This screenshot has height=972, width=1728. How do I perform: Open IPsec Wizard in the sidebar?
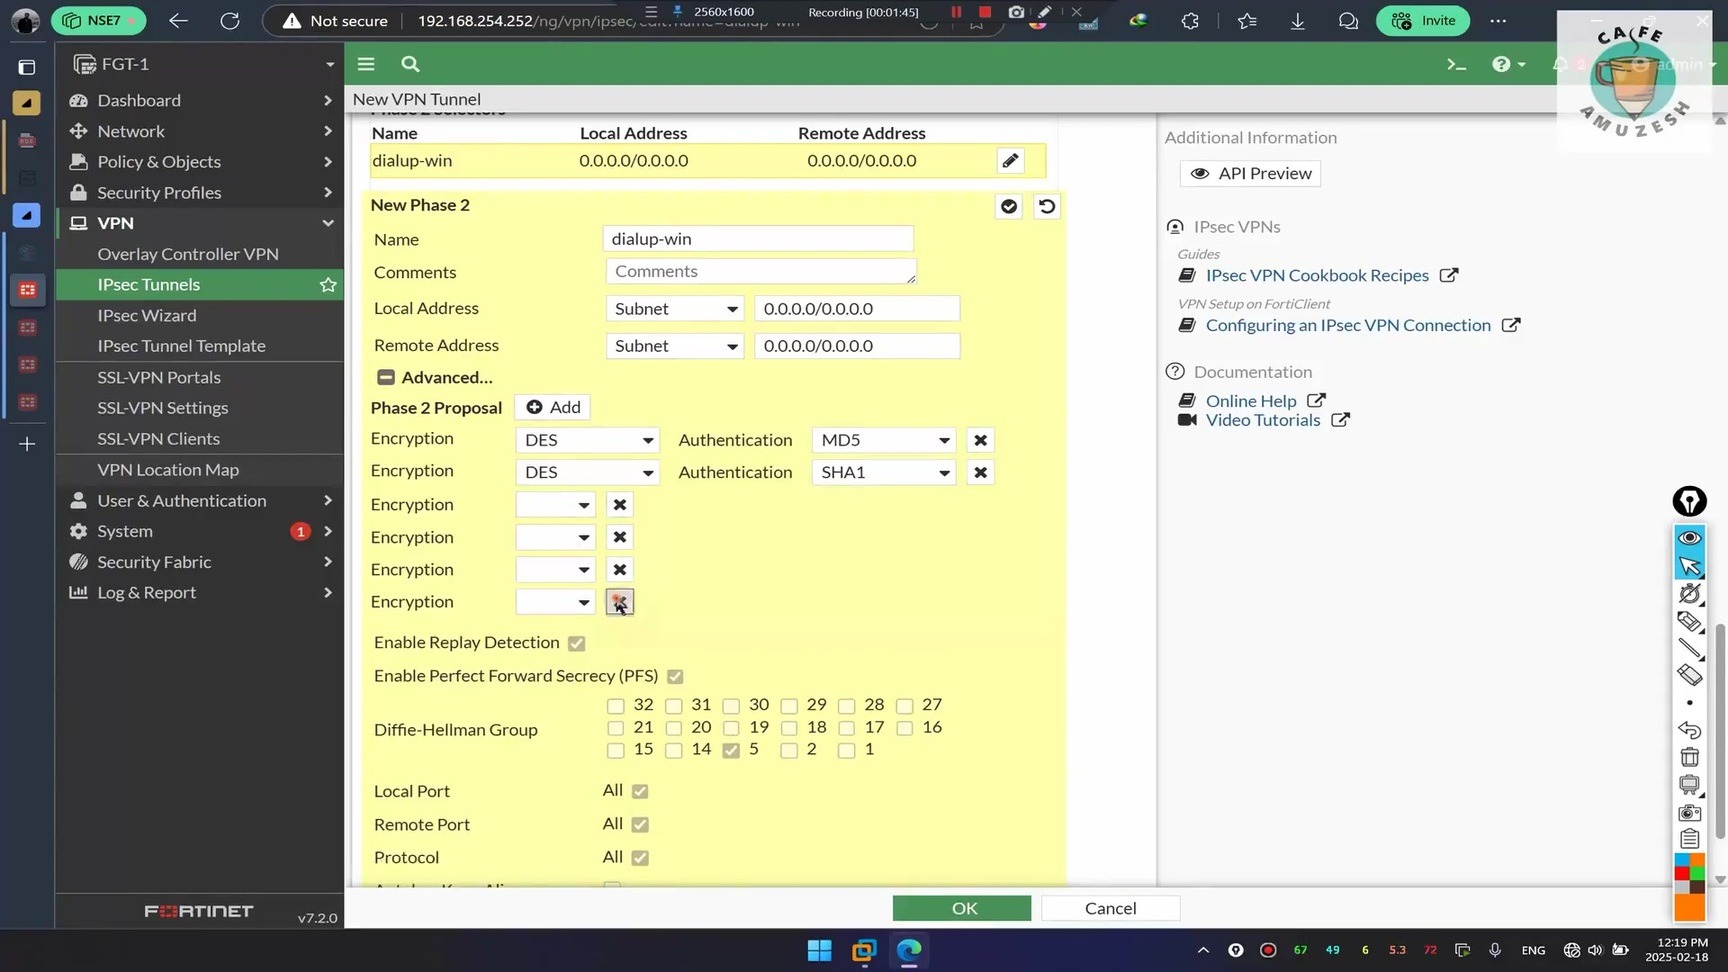point(147,315)
